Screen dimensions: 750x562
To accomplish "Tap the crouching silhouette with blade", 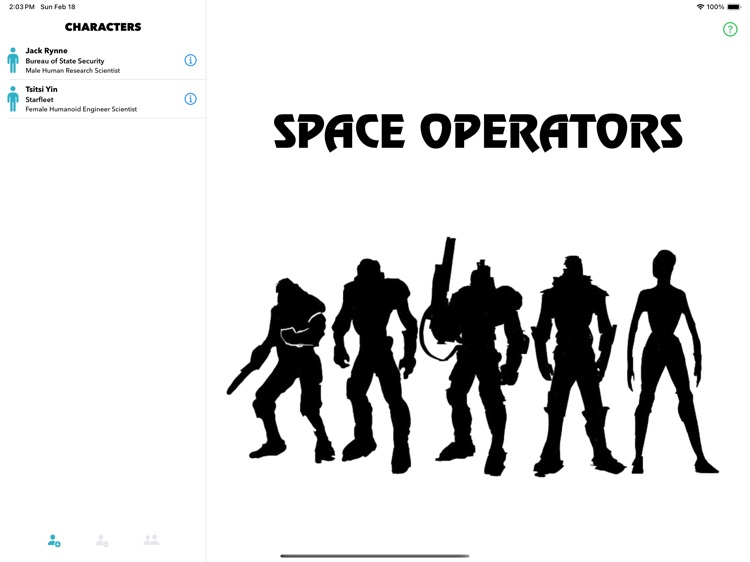I will pos(281,369).
